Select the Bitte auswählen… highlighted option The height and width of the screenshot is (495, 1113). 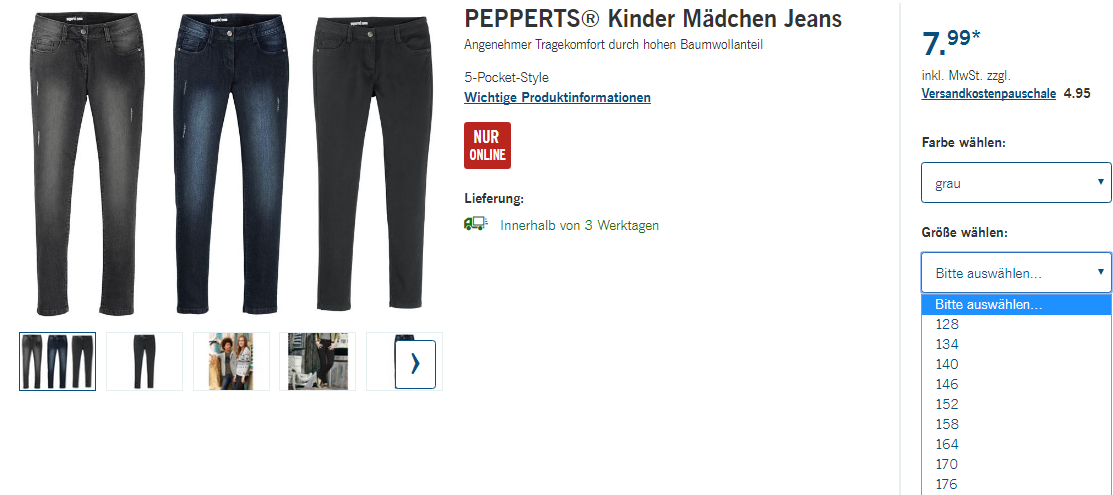(1016, 305)
